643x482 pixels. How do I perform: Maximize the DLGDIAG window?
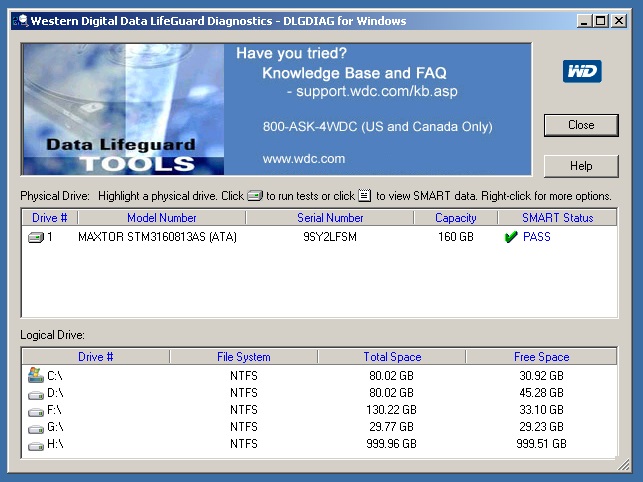601,21
